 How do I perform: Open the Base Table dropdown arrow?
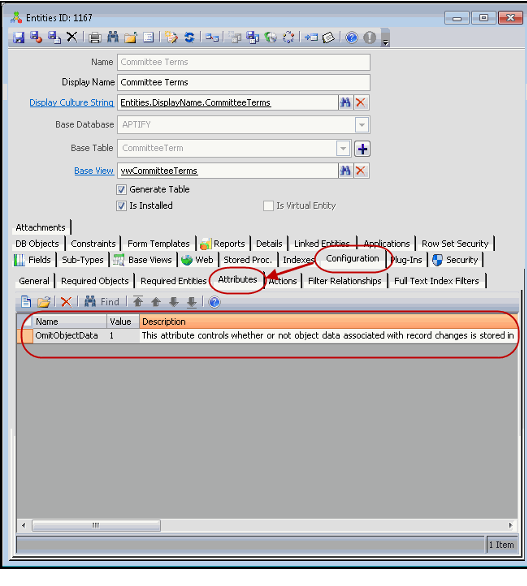(x=343, y=148)
